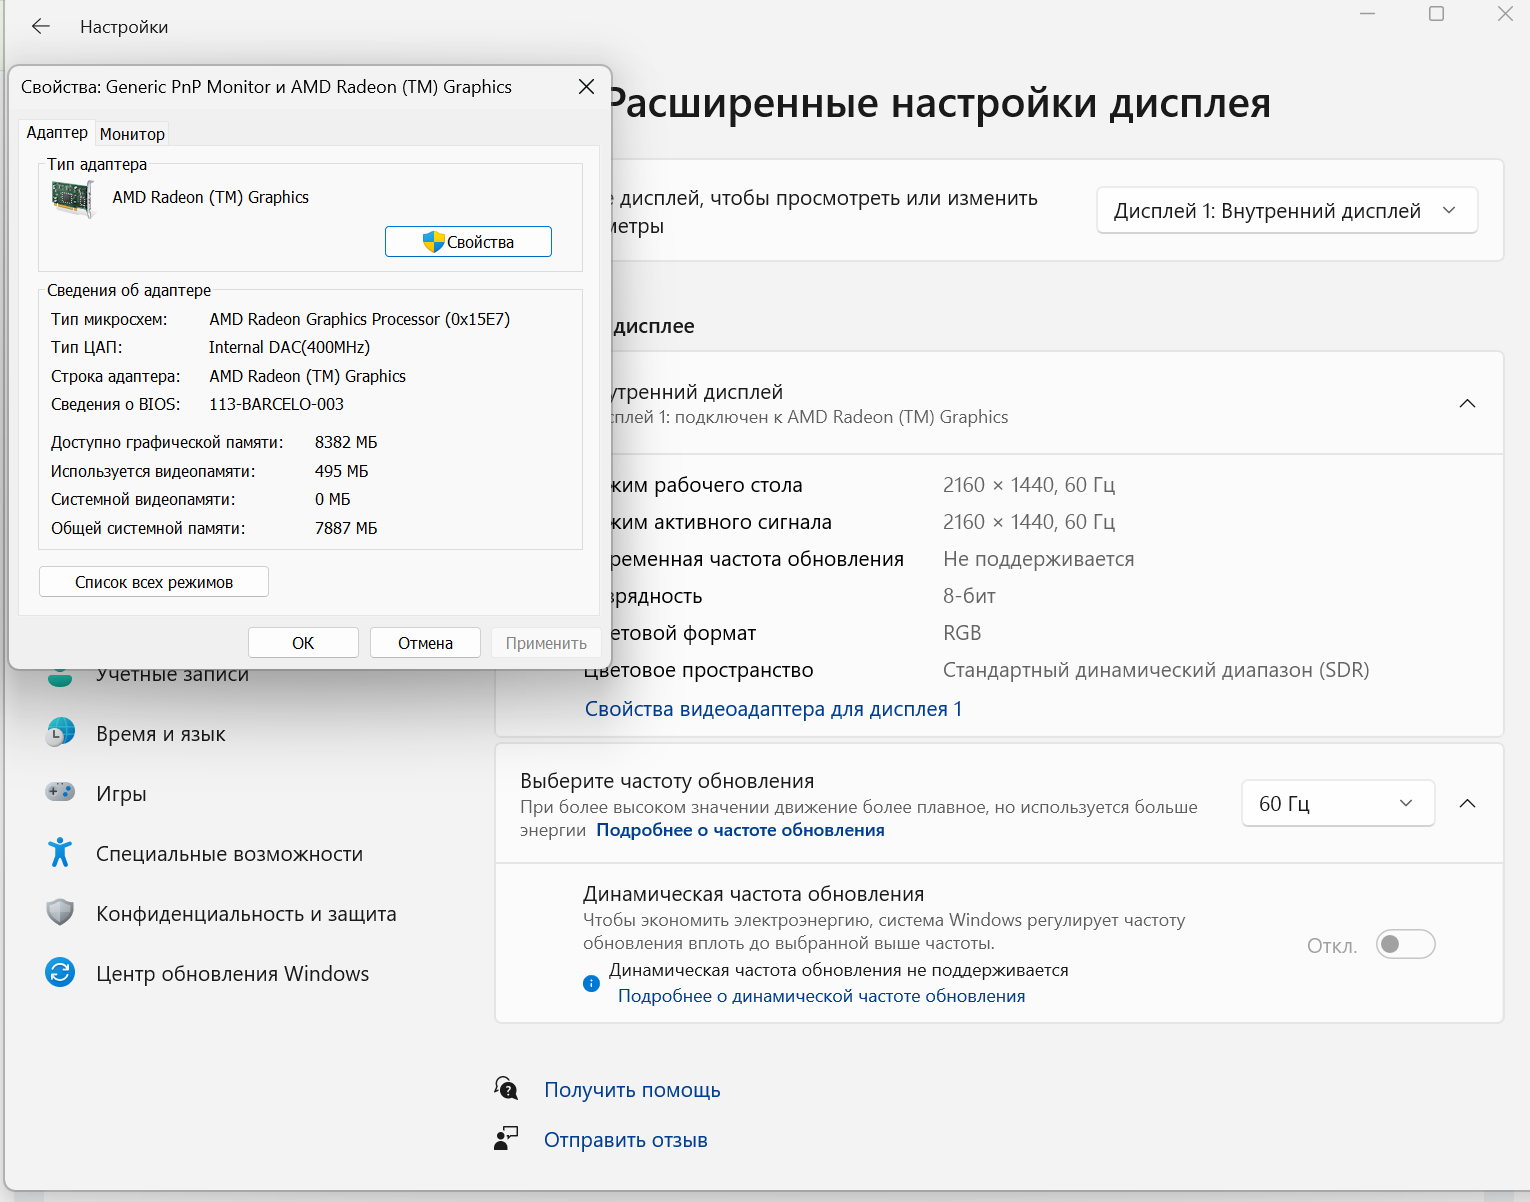Click the Time and language globe icon

point(60,733)
